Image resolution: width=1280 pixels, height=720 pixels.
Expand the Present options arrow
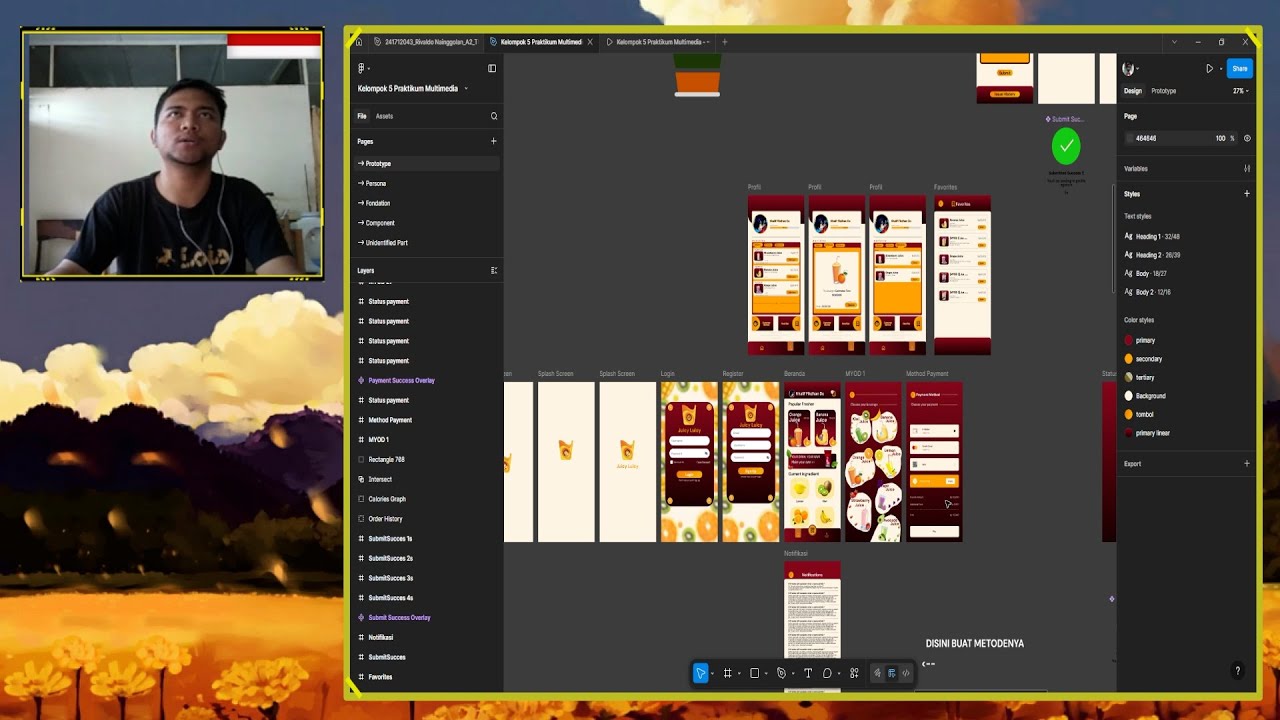(1220, 69)
